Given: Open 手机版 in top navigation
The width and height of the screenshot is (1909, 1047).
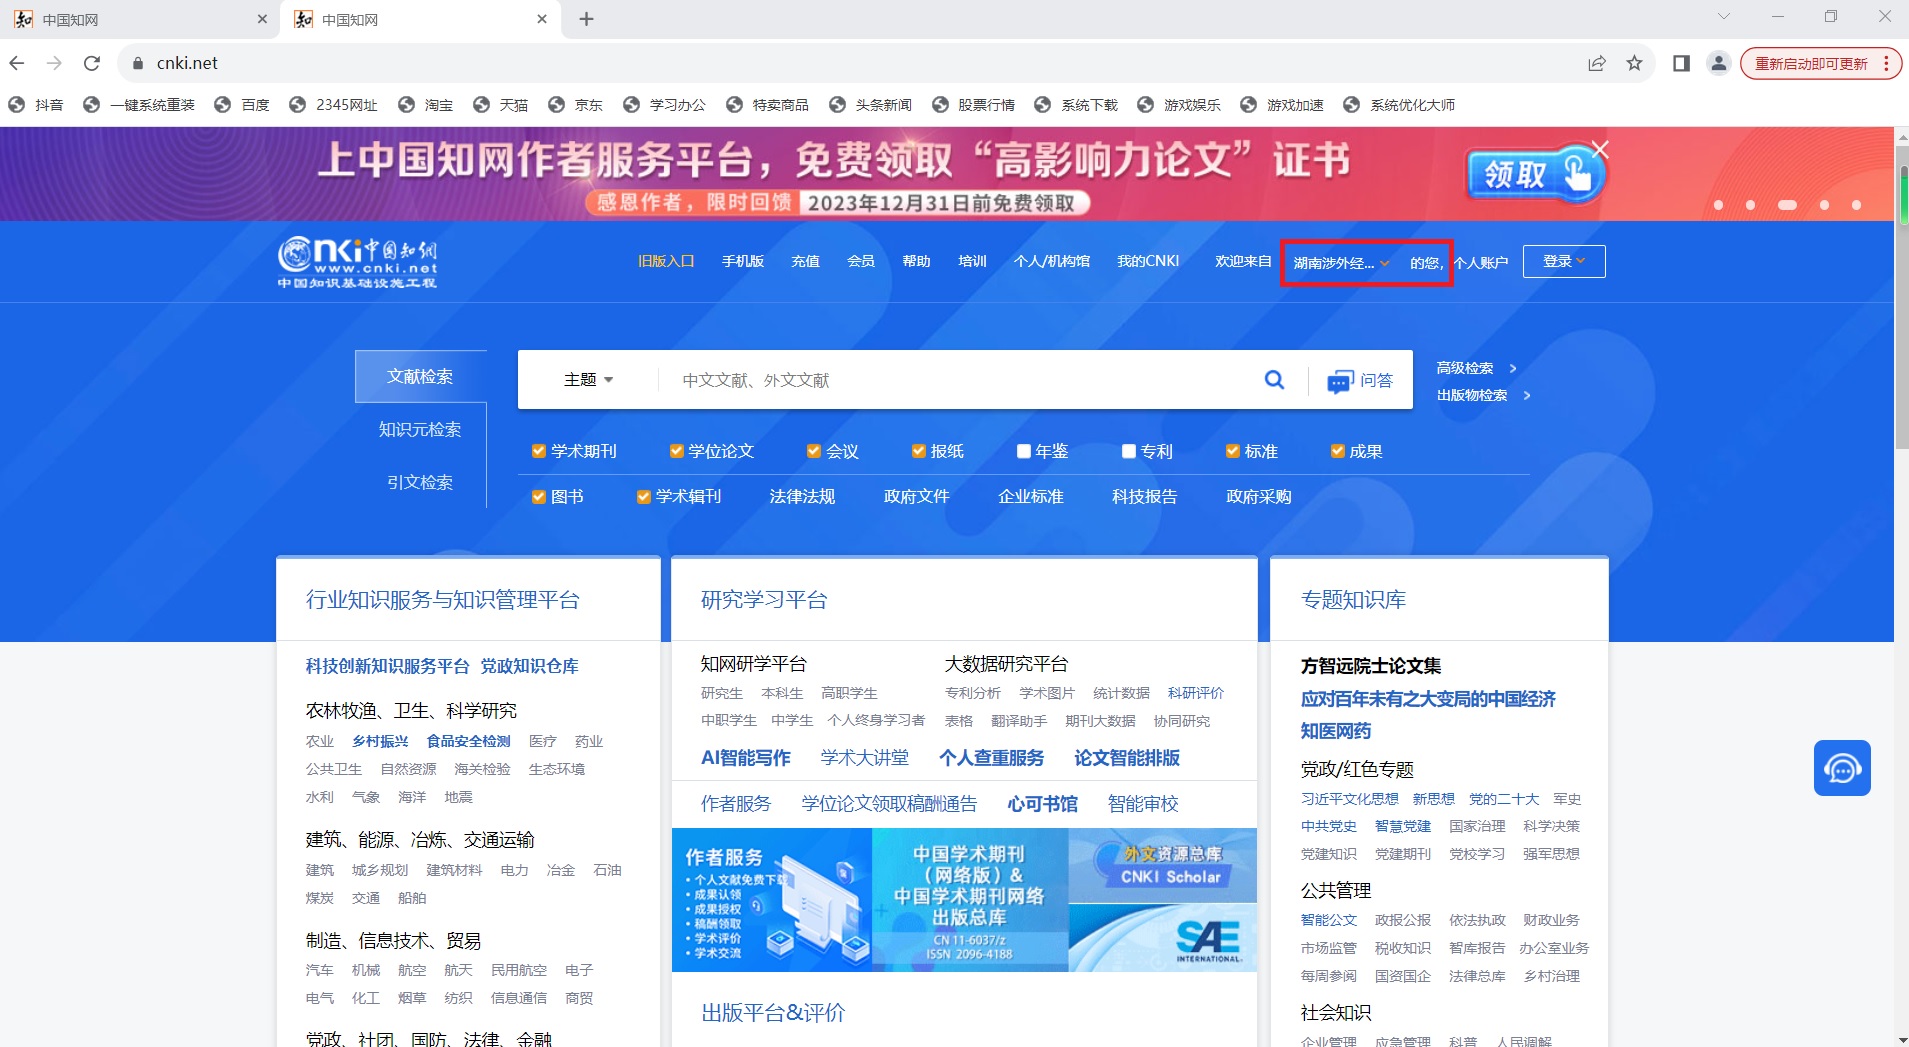Looking at the screenshot, I should (743, 261).
